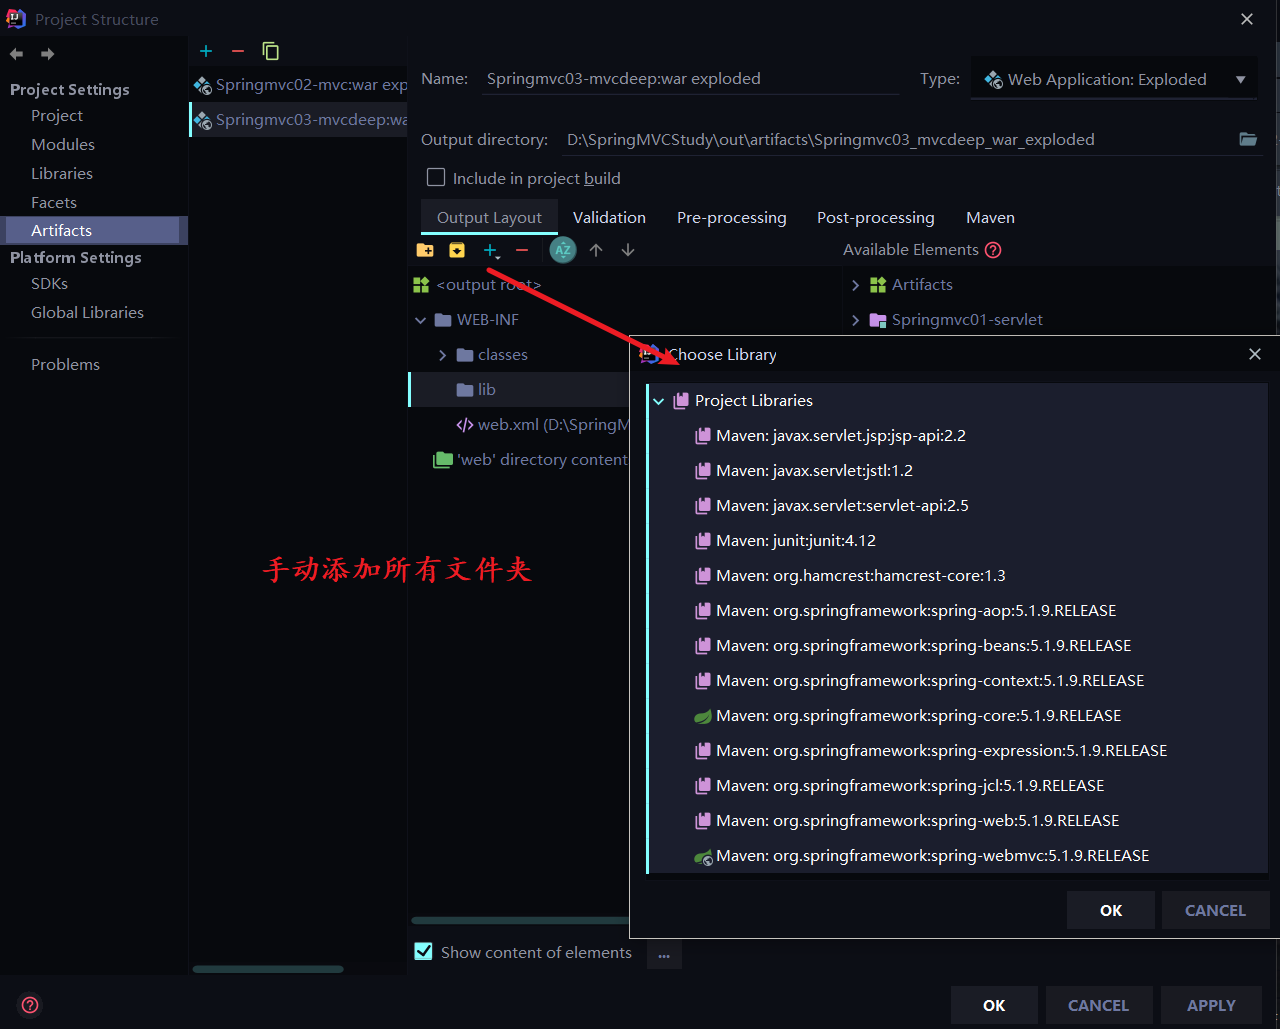This screenshot has width=1280, height=1029.
Task: Click the forward navigation arrow
Action: pyautogui.click(x=47, y=54)
